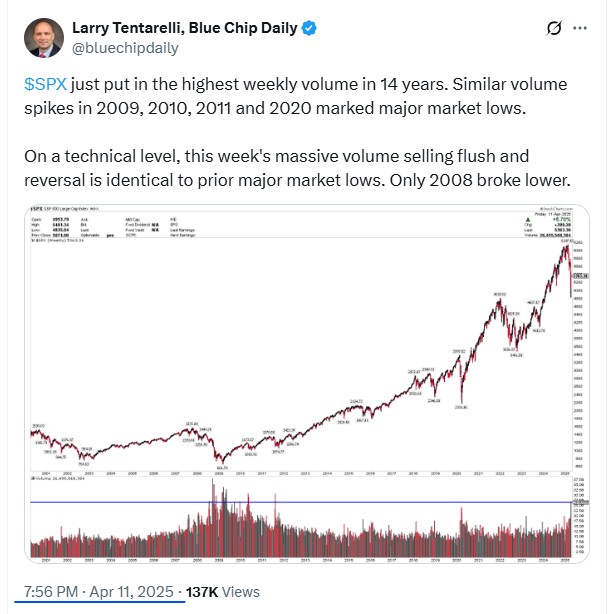
Task: Click the tallest 2008 volume spike bar
Action: point(213,517)
